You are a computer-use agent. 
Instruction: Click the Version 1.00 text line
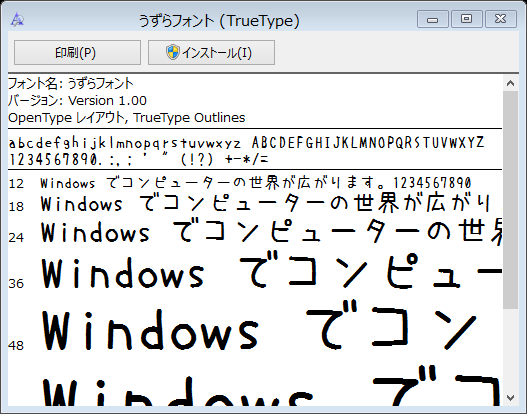point(77,100)
